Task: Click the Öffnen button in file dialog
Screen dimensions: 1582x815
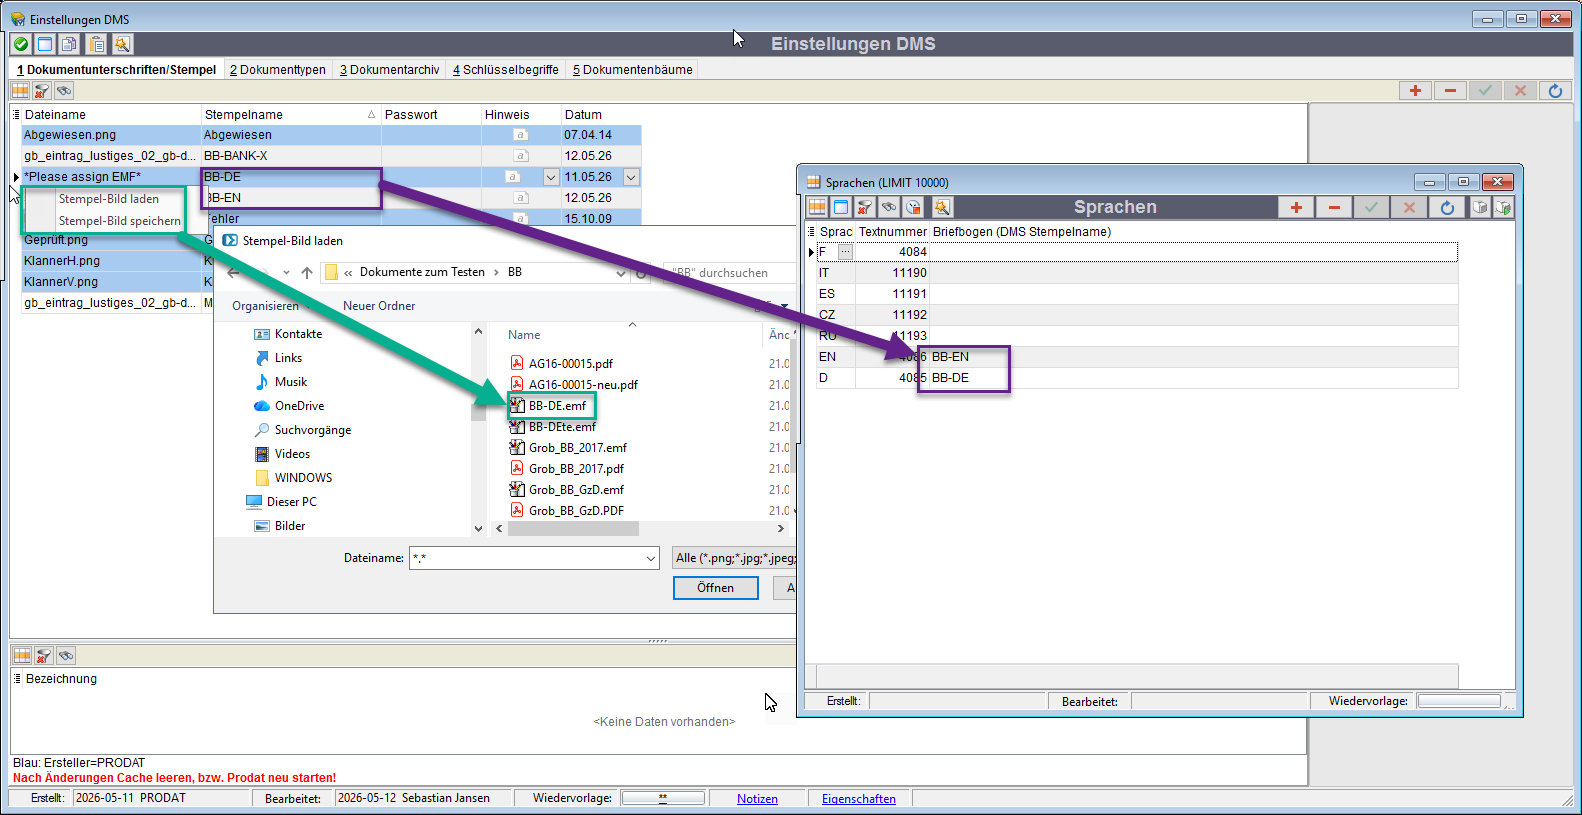Action: point(715,588)
